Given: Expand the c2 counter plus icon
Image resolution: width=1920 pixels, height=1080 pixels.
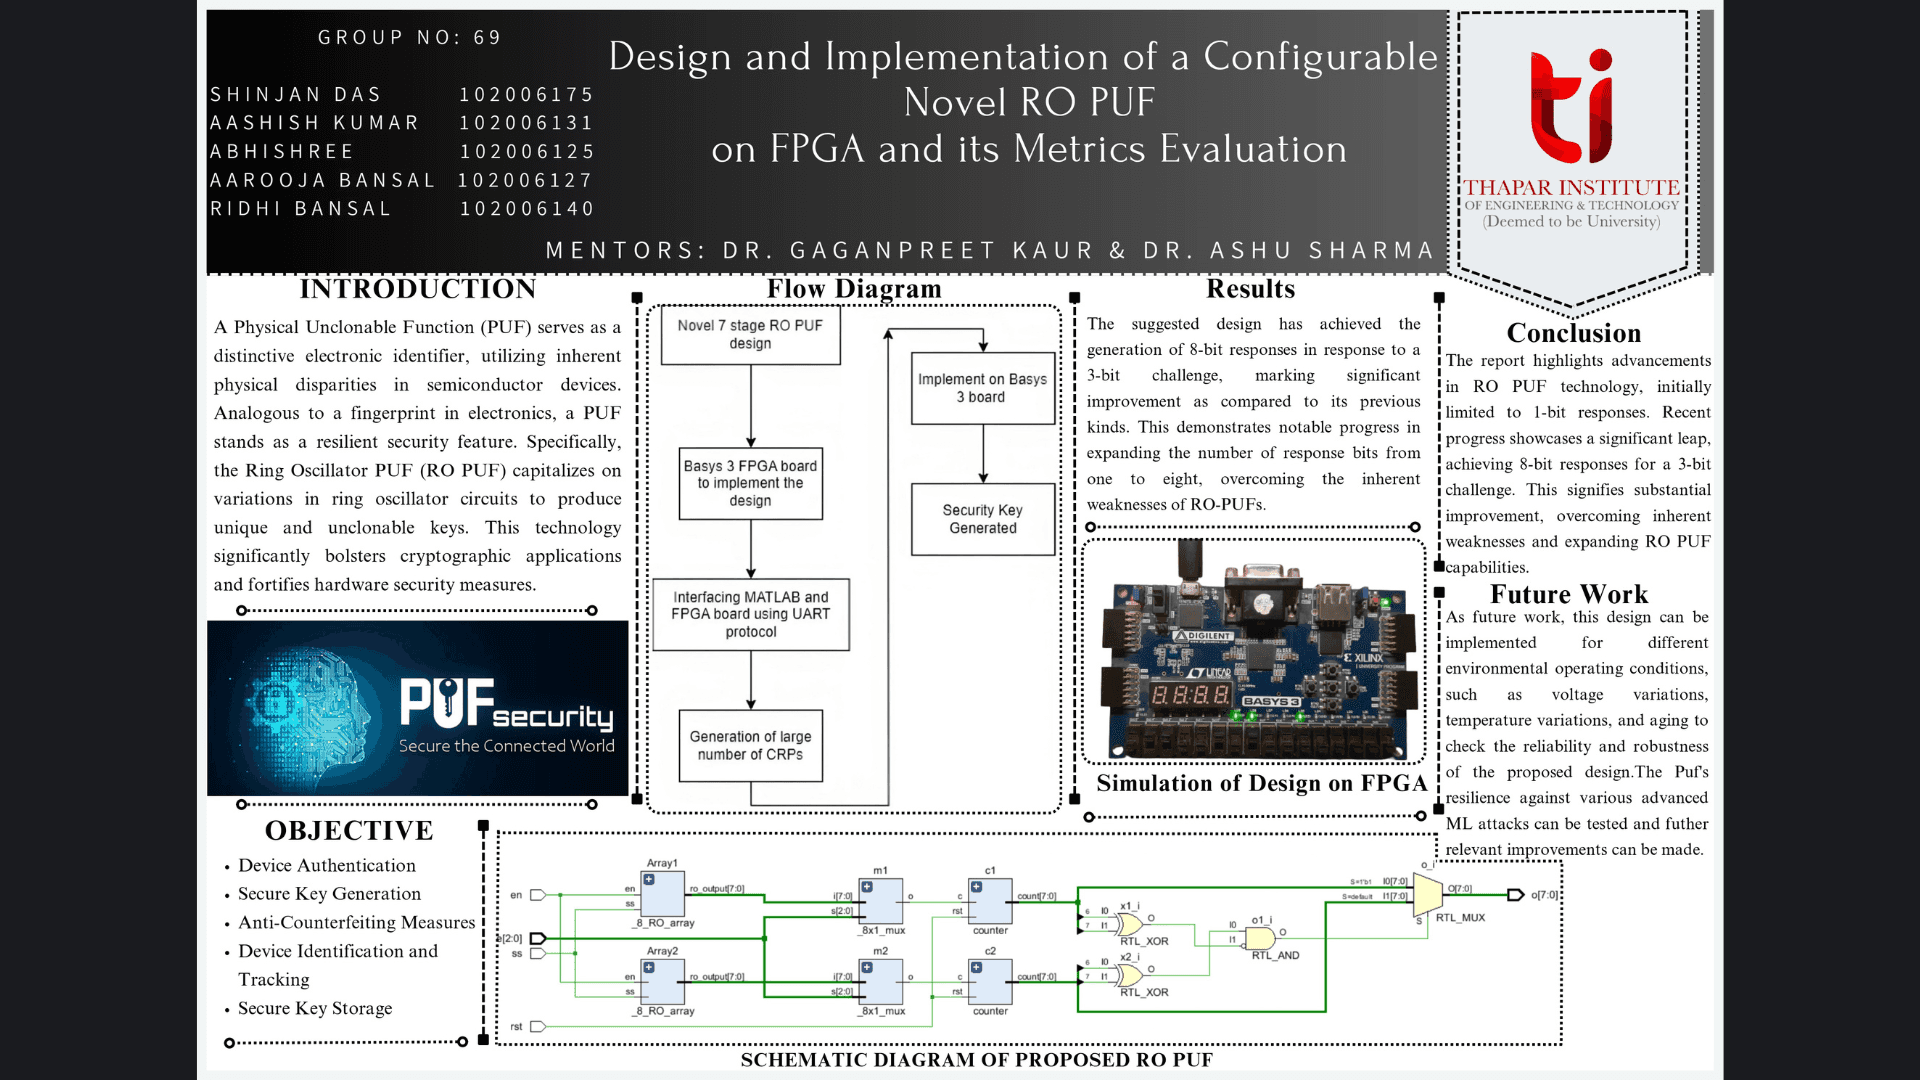Looking at the screenshot, I should click(x=976, y=968).
